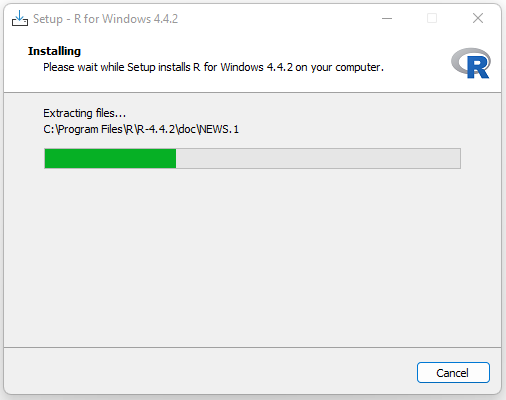Click the green filled part of progress bar
506x400 pixels.
click(110, 159)
